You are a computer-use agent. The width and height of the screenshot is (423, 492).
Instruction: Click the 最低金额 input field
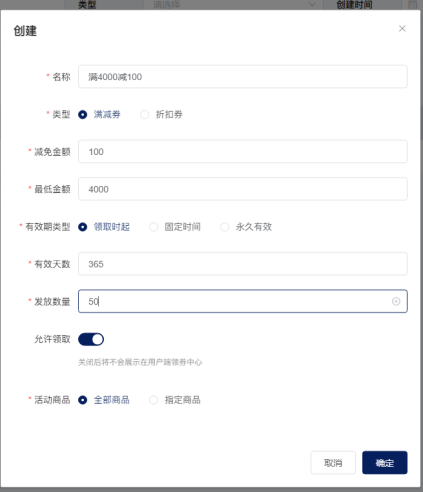pyautogui.click(x=243, y=189)
